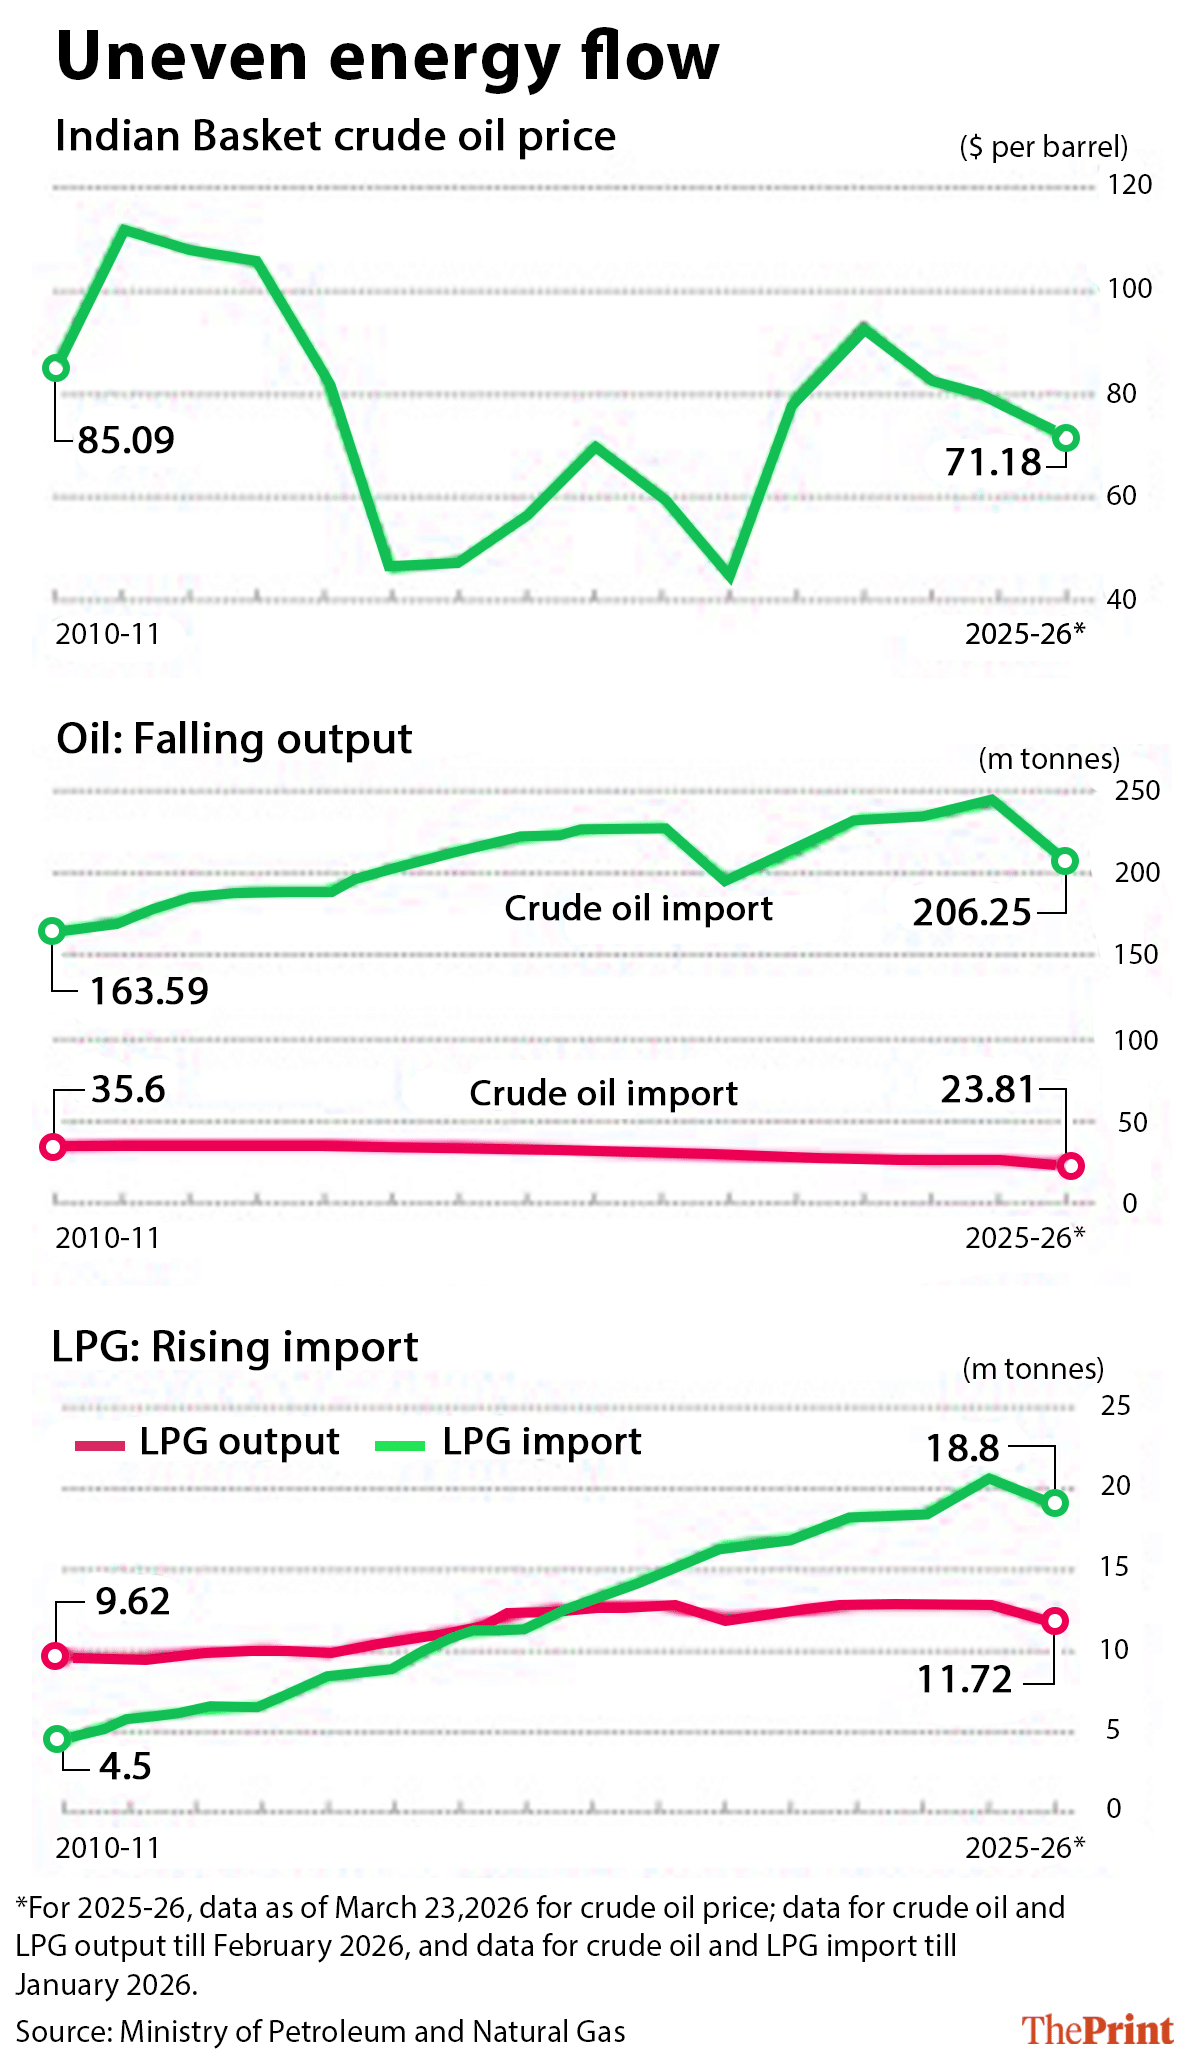The height and width of the screenshot is (2064, 1200).
Task: Click the red 35.6 start point marker
Action: pos(52,1146)
